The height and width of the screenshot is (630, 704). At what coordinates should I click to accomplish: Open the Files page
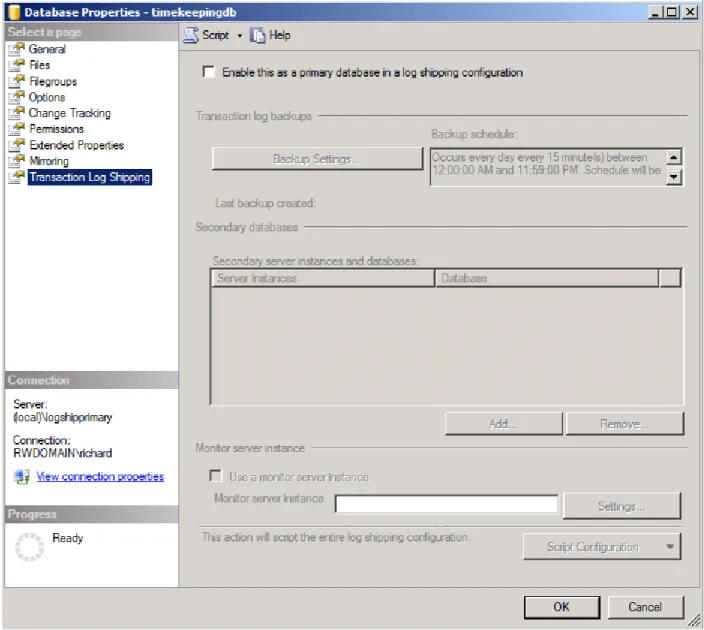(40, 65)
